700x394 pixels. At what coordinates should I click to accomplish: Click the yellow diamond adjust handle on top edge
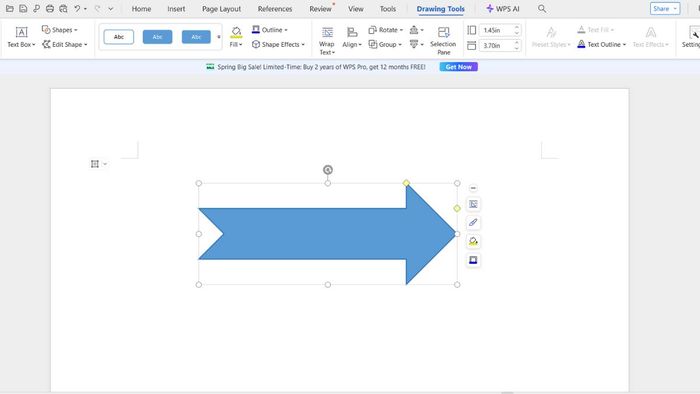tap(406, 183)
